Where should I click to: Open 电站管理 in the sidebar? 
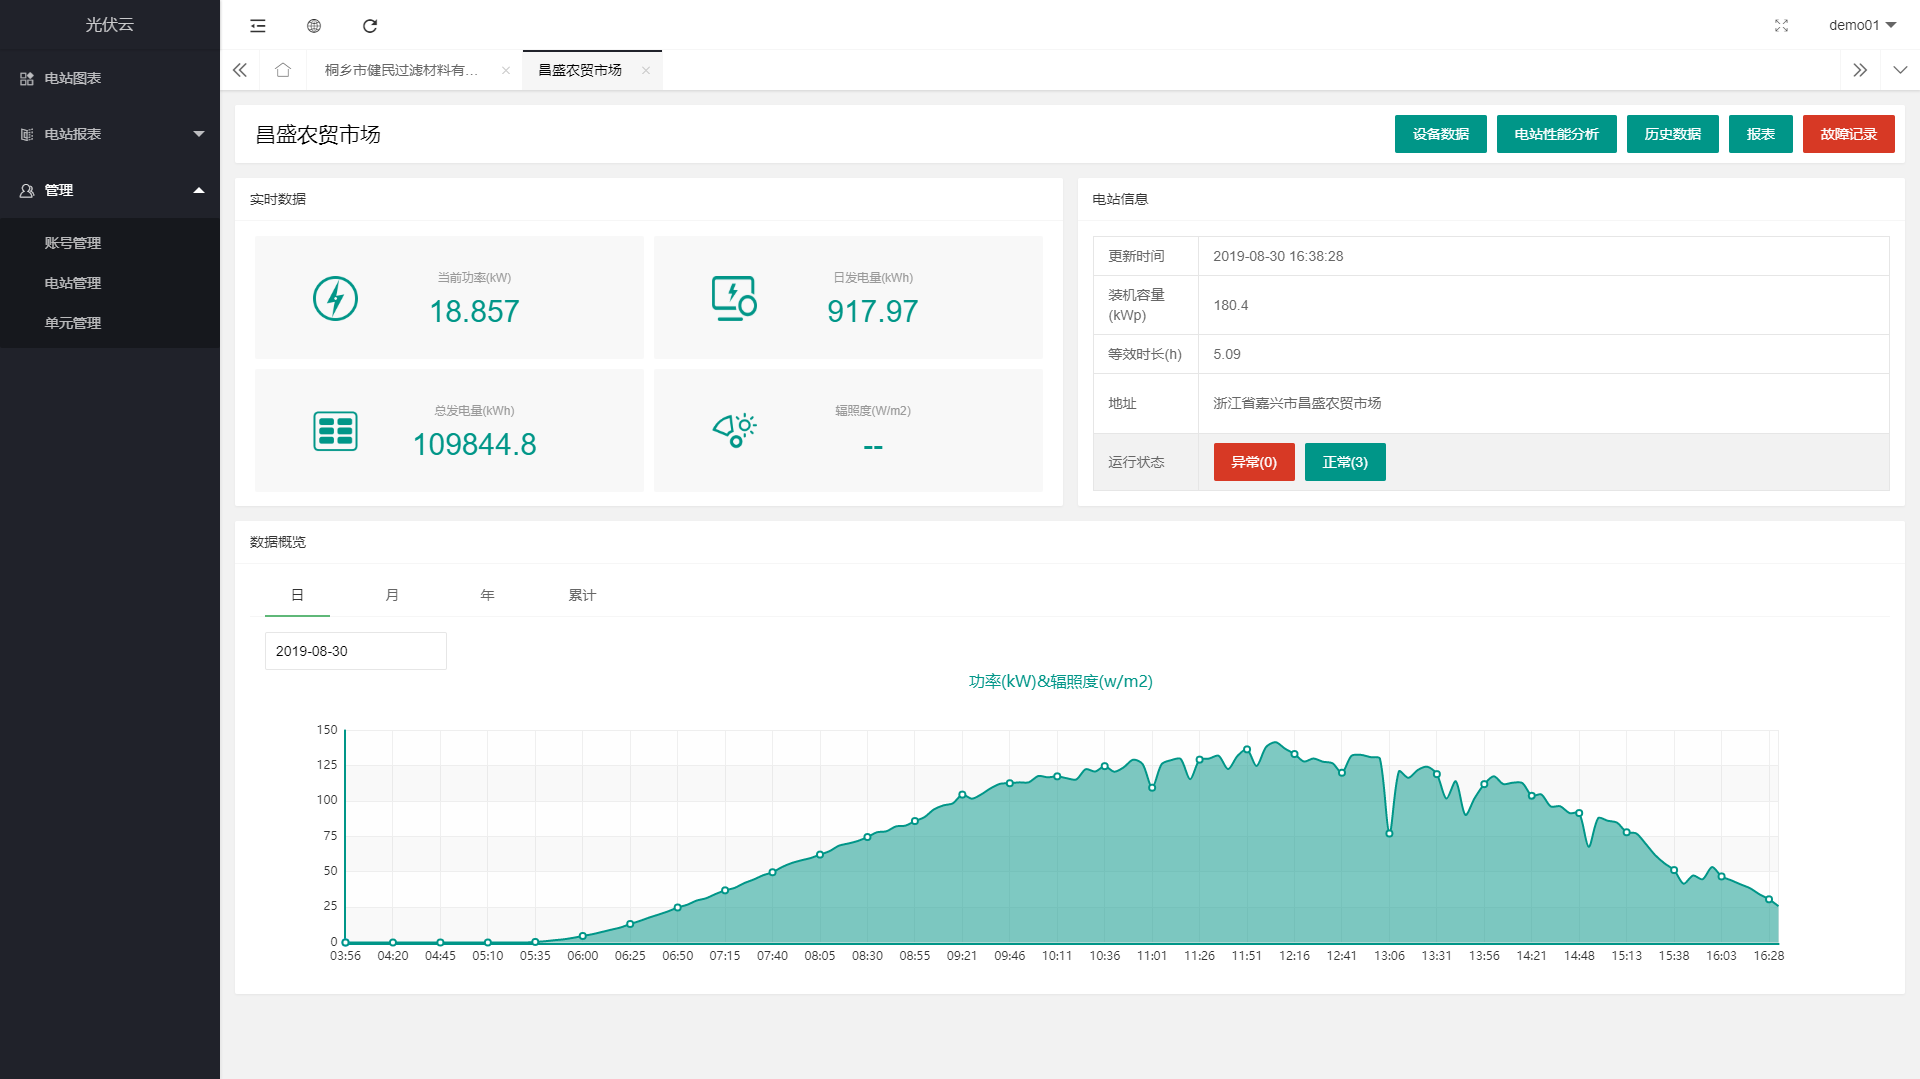[x=73, y=283]
